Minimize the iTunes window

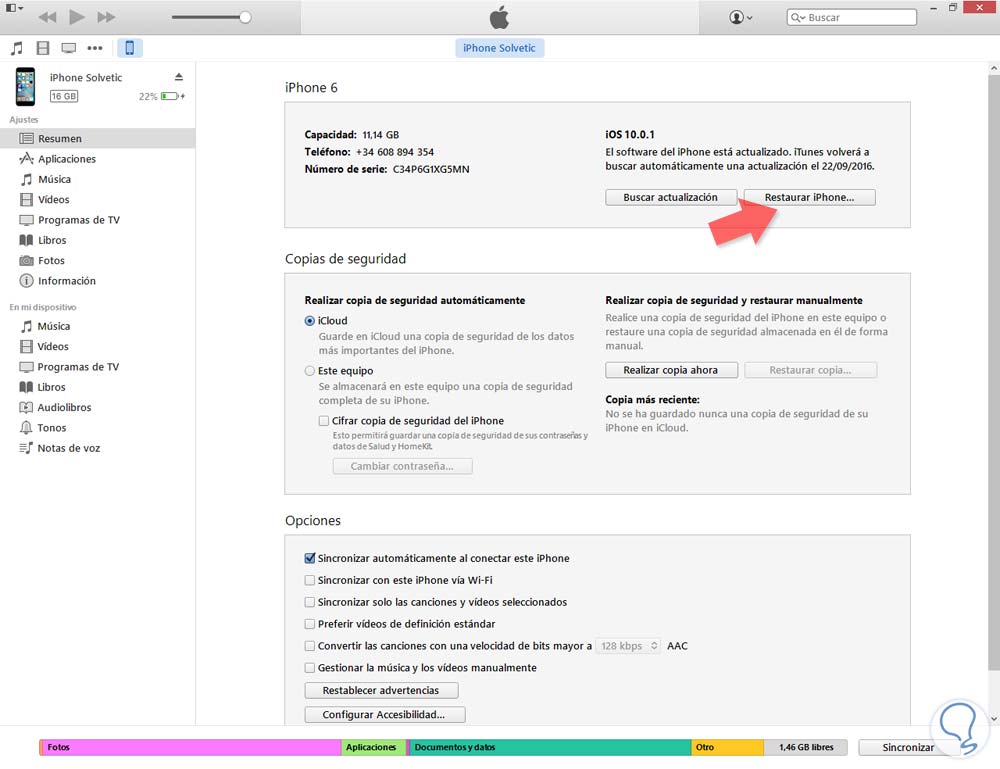(934, 8)
